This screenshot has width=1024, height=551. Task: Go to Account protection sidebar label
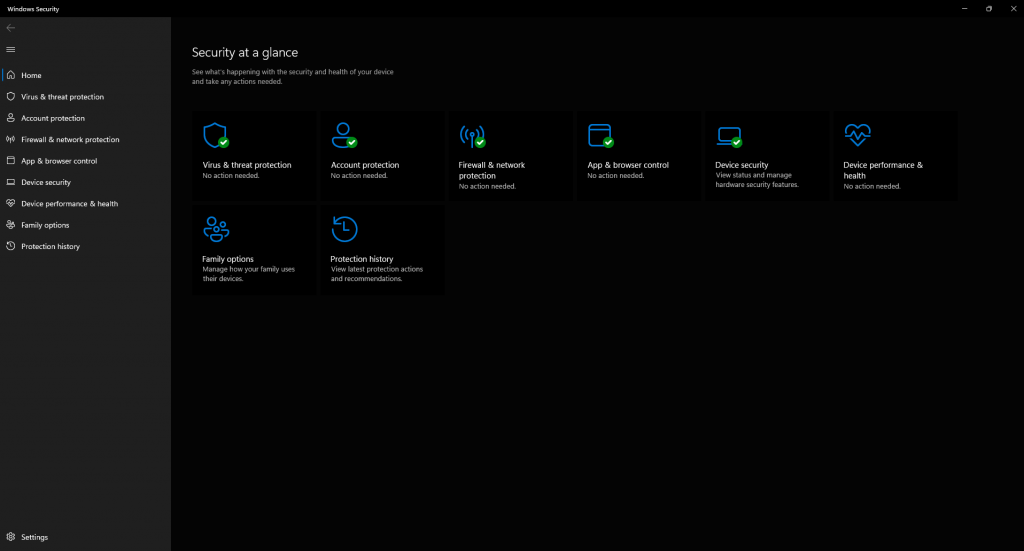[53, 118]
